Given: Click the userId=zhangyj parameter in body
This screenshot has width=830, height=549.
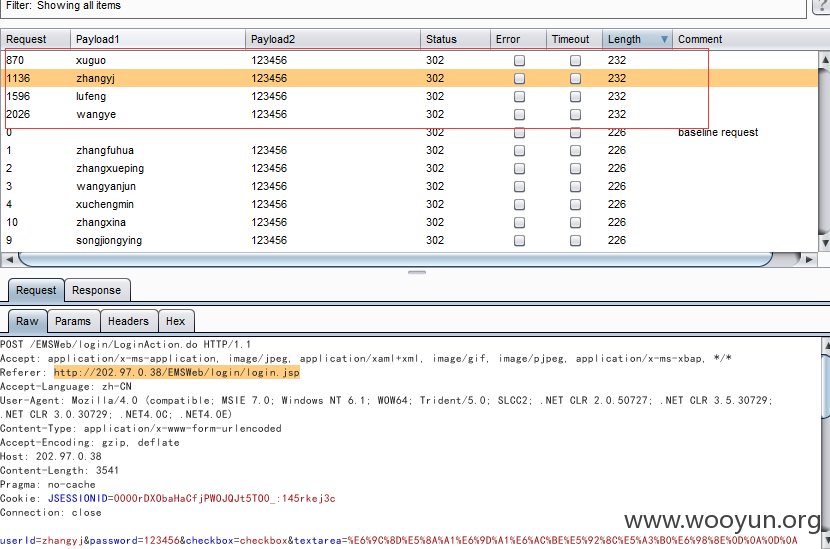Looking at the screenshot, I should pos(42,541).
